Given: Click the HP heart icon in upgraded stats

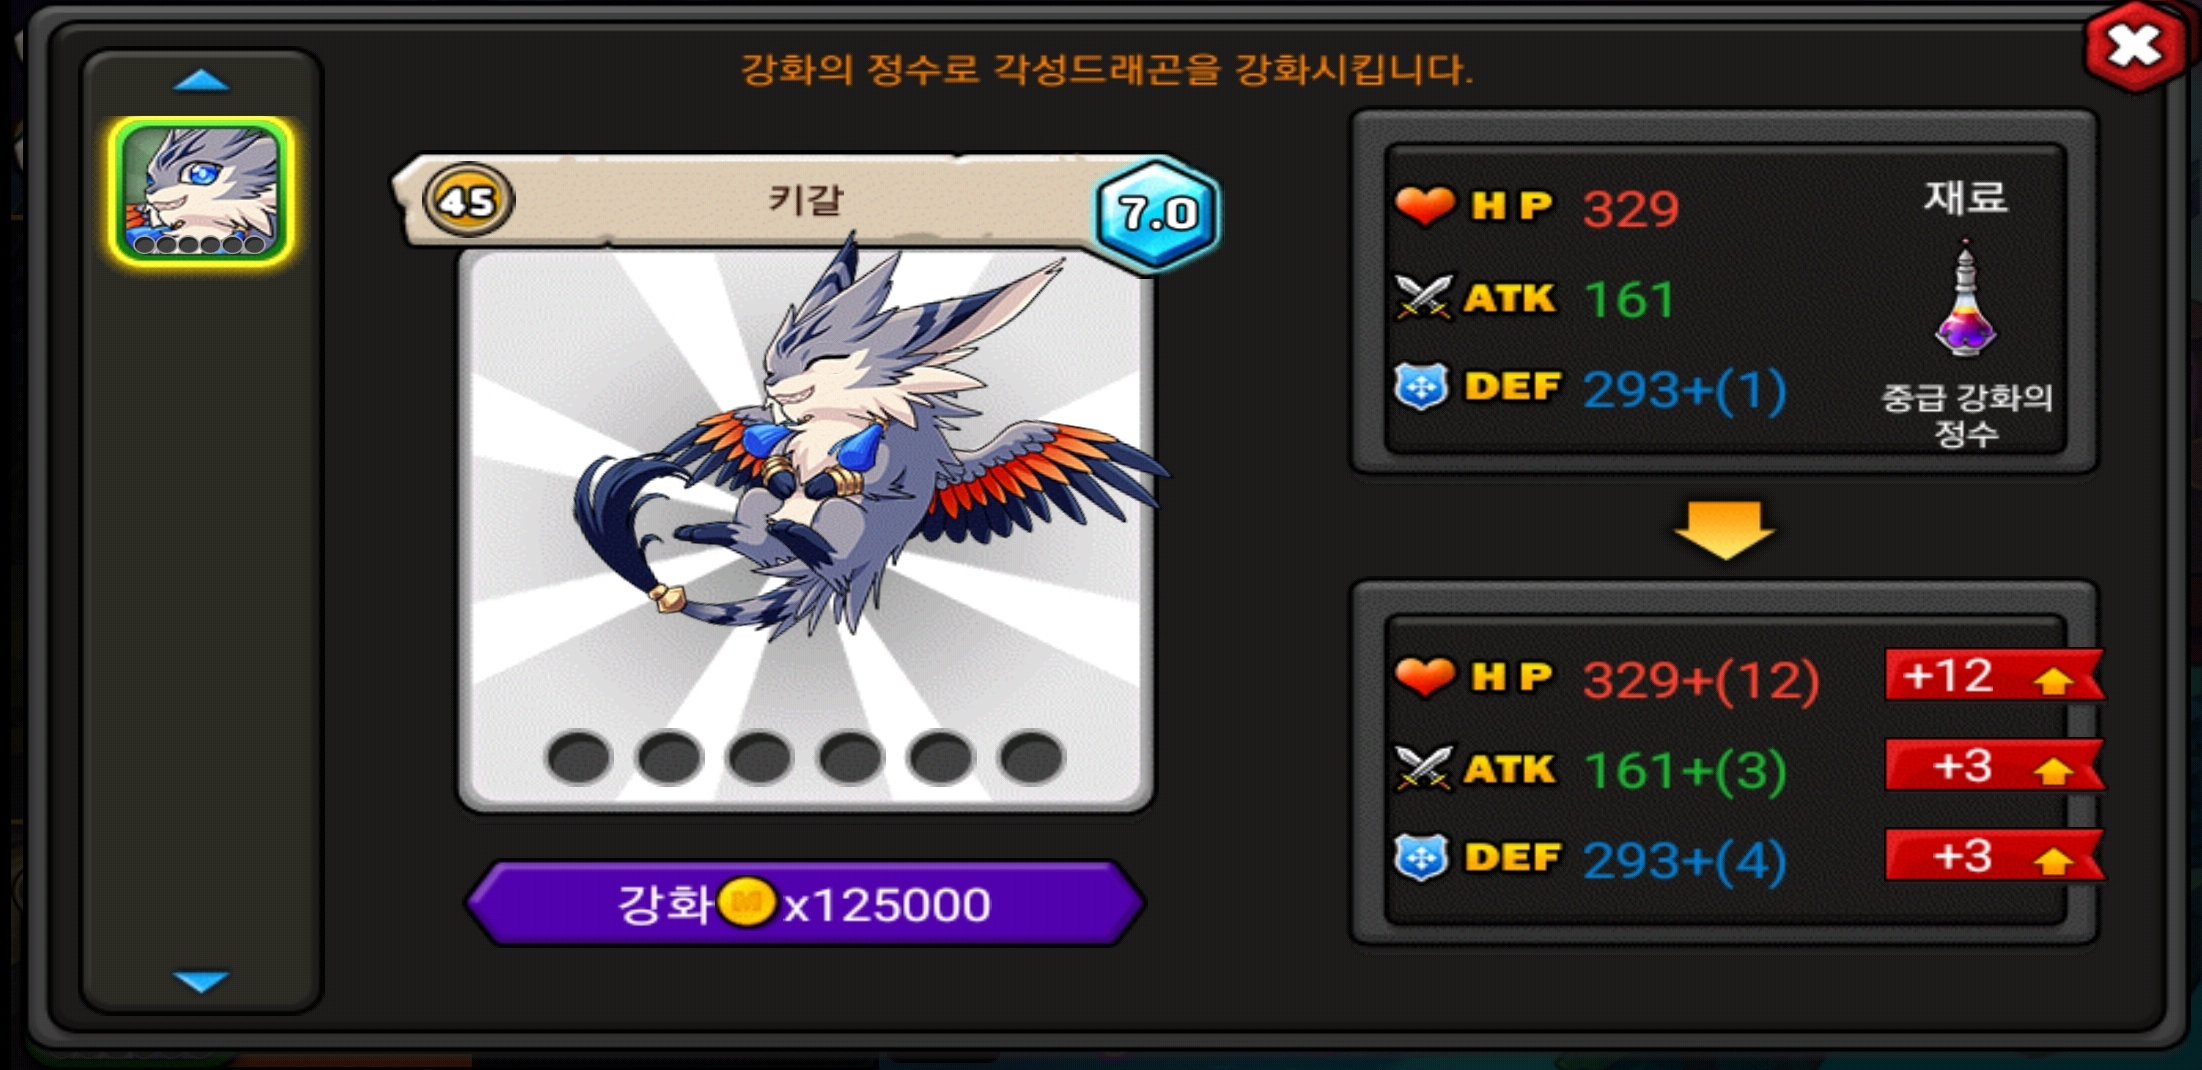Looking at the screenshot, I should [x=1424, y=676].
